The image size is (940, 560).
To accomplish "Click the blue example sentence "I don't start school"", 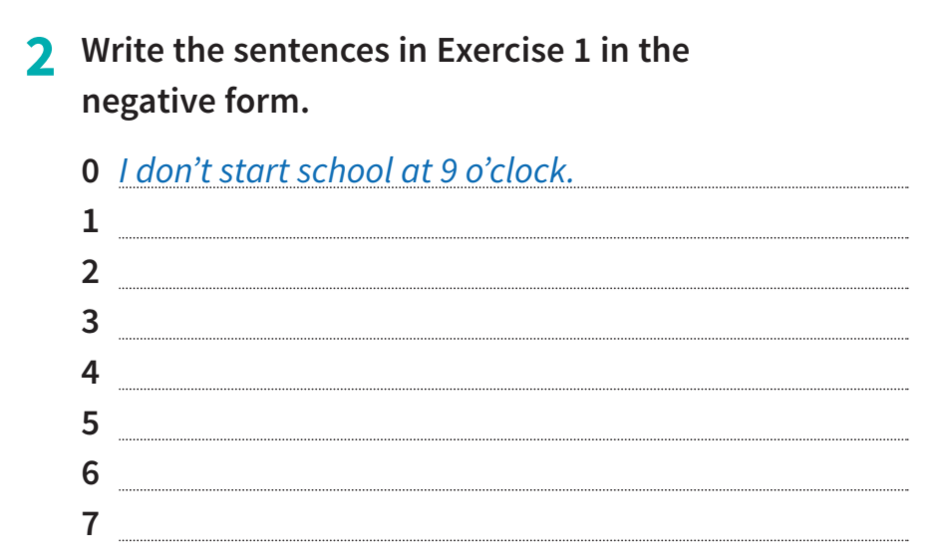I will 346,171.
